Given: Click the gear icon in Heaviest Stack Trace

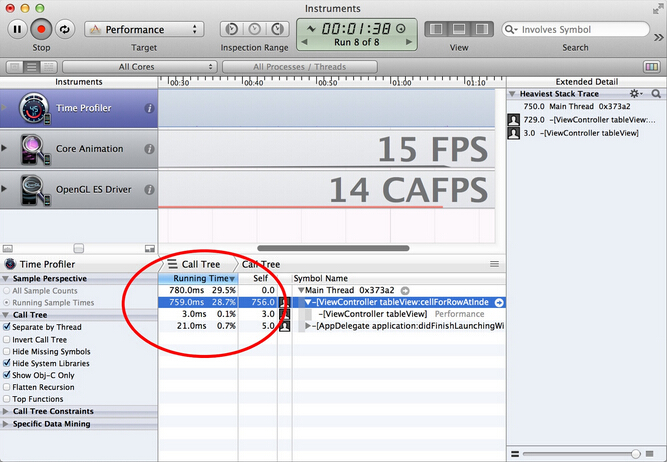Looking at the screenshot, I should coord(635,93).
